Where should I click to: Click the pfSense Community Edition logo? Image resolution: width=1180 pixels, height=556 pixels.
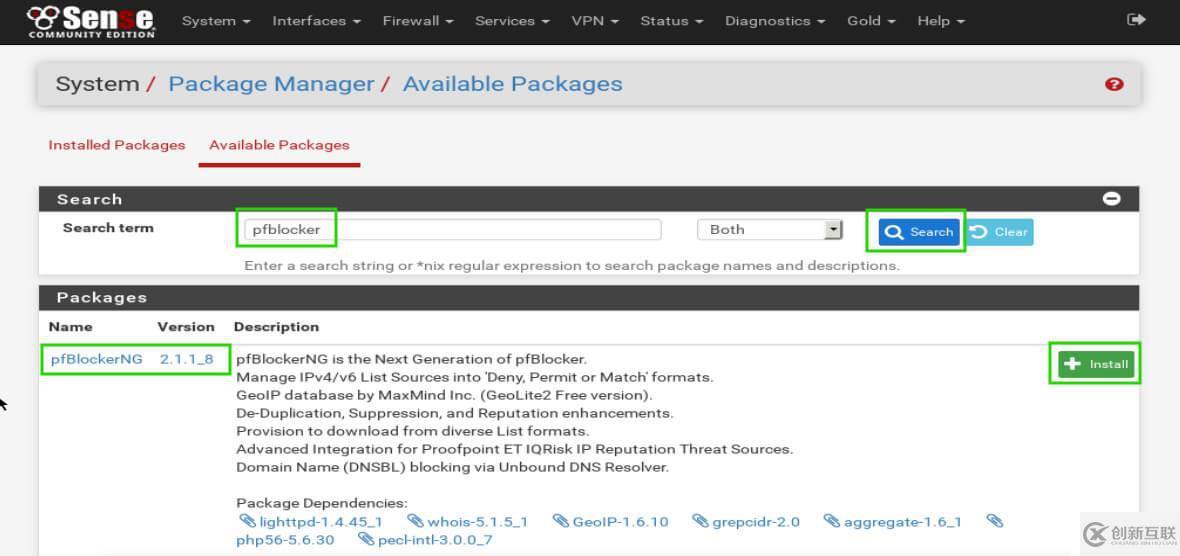click(91, 21)
